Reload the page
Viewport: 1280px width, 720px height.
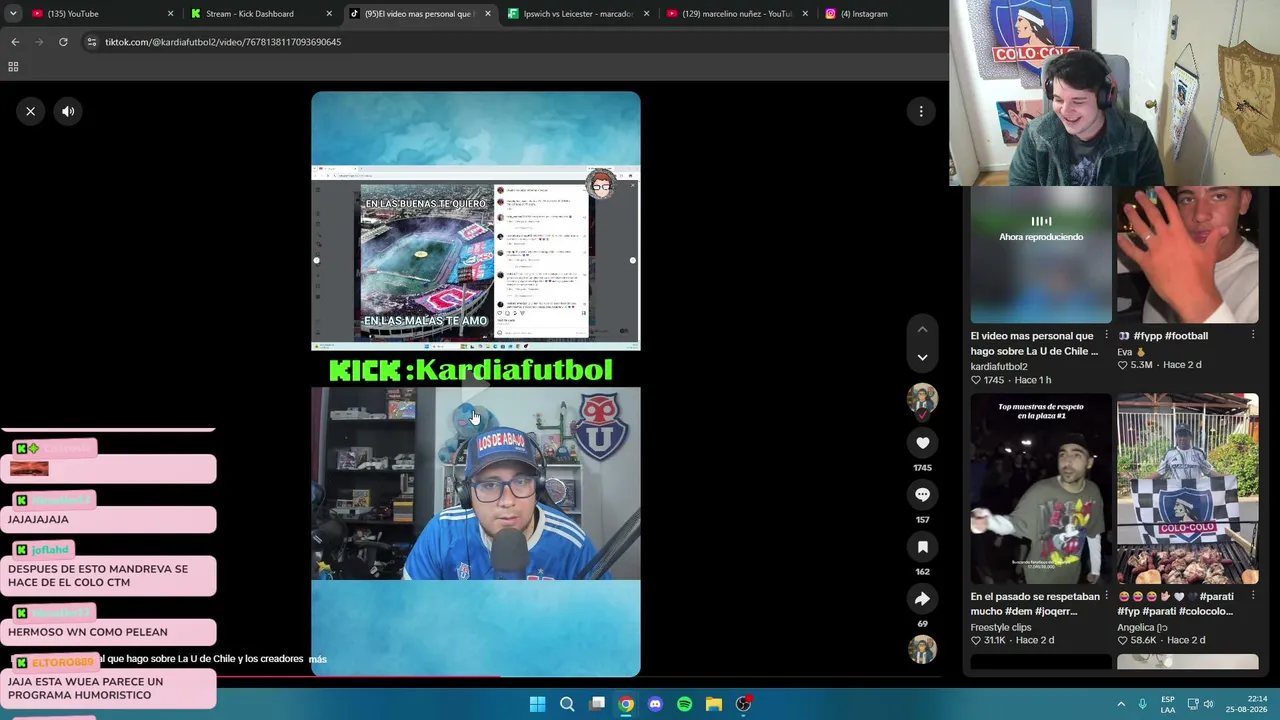pos(63,42)
